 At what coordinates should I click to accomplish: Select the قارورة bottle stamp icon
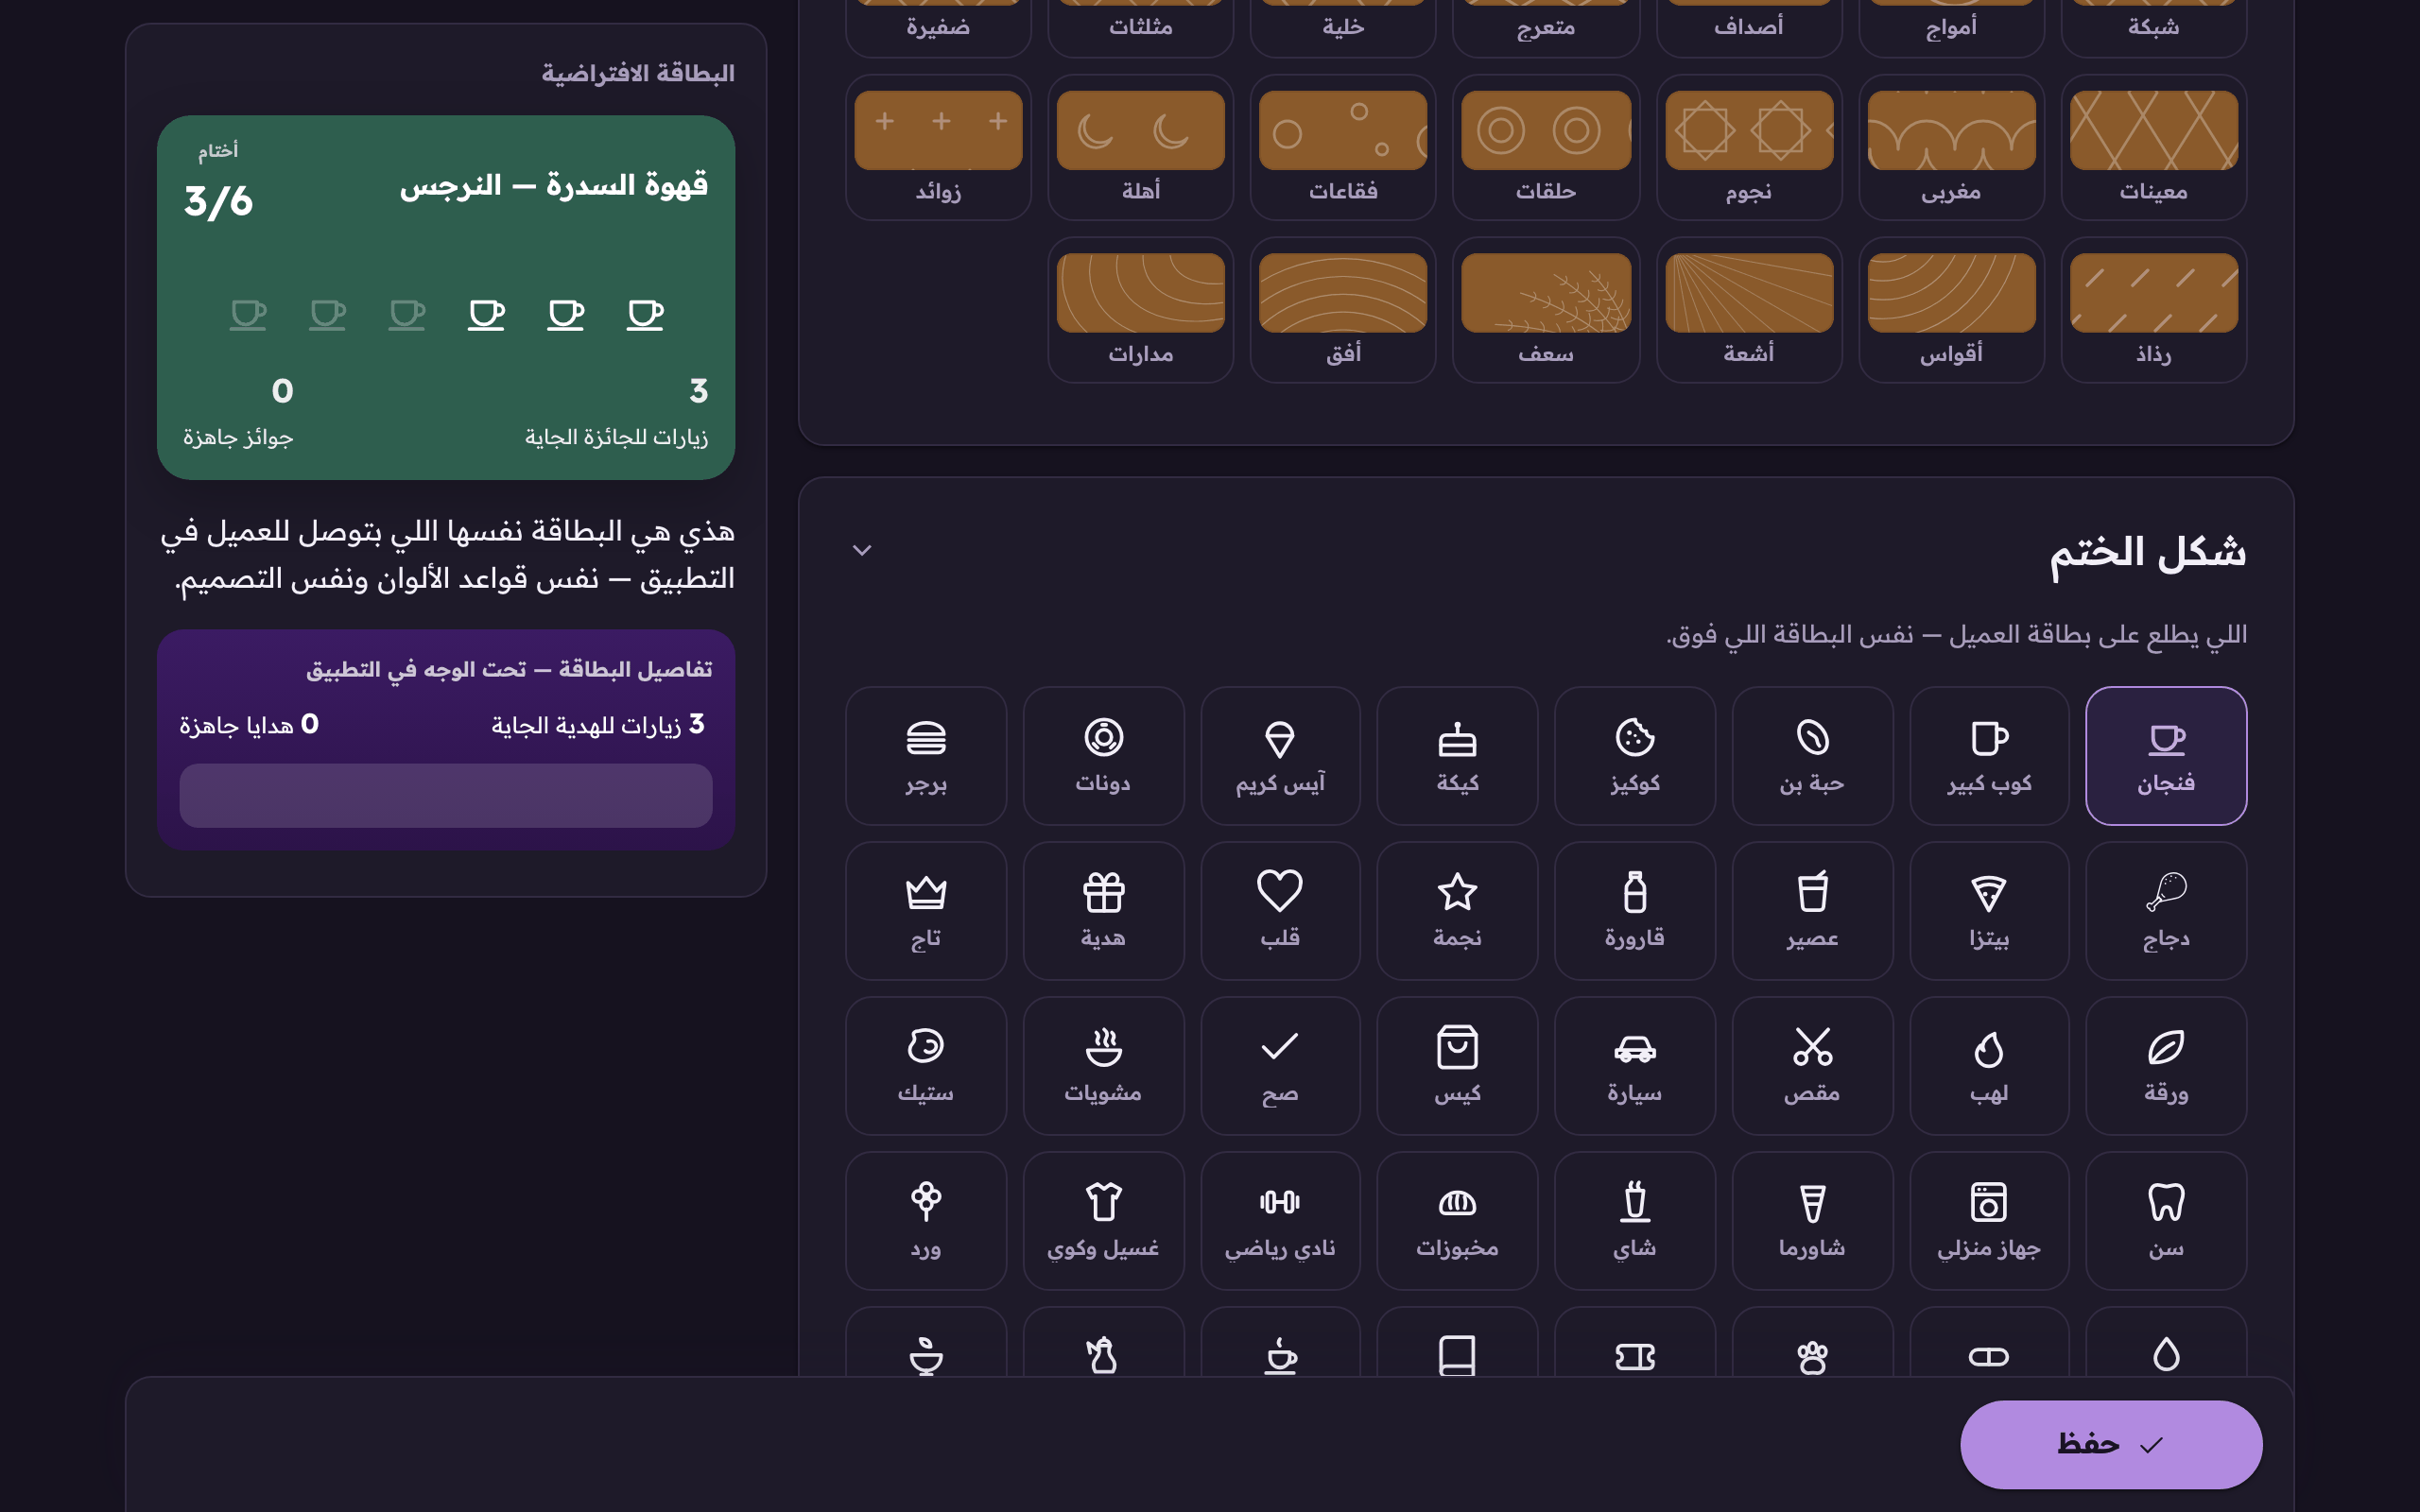click(1635, 911)
